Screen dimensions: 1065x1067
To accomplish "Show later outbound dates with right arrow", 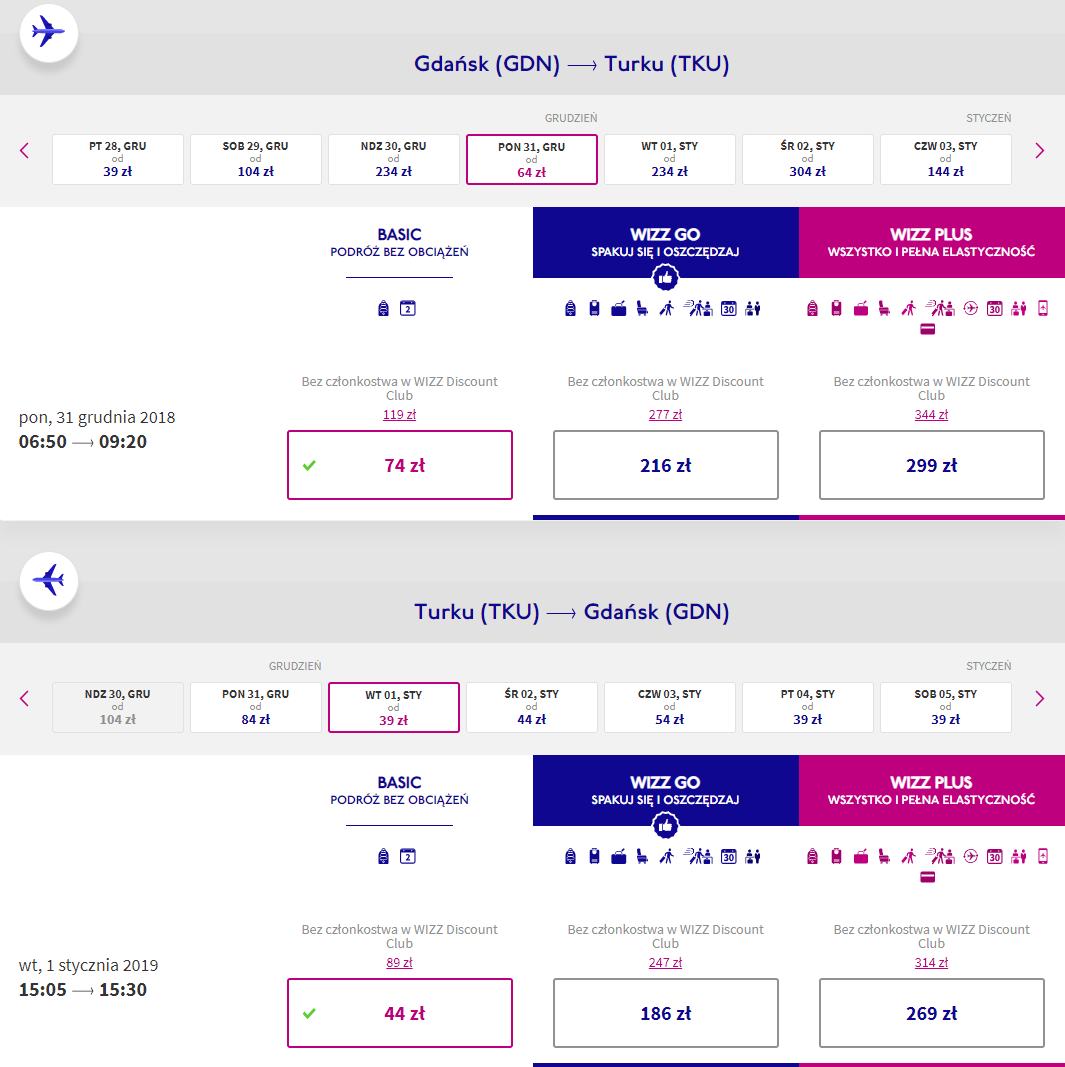I will (1039, 151).
